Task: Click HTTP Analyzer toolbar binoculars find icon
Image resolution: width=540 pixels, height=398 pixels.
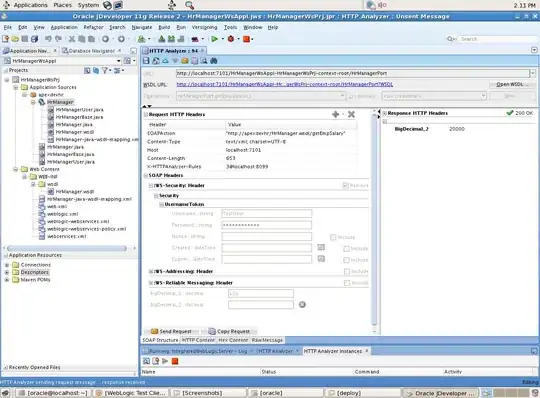Action: coord(214,61)
